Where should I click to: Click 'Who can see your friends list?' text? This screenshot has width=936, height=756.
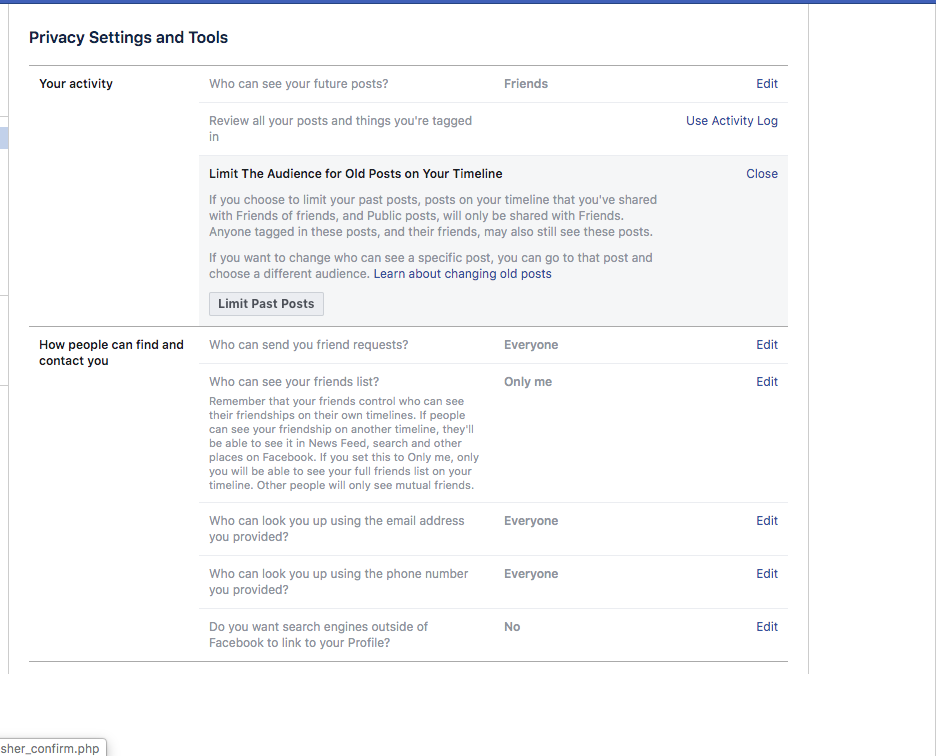pyautogui.click(x=294, y=382)
